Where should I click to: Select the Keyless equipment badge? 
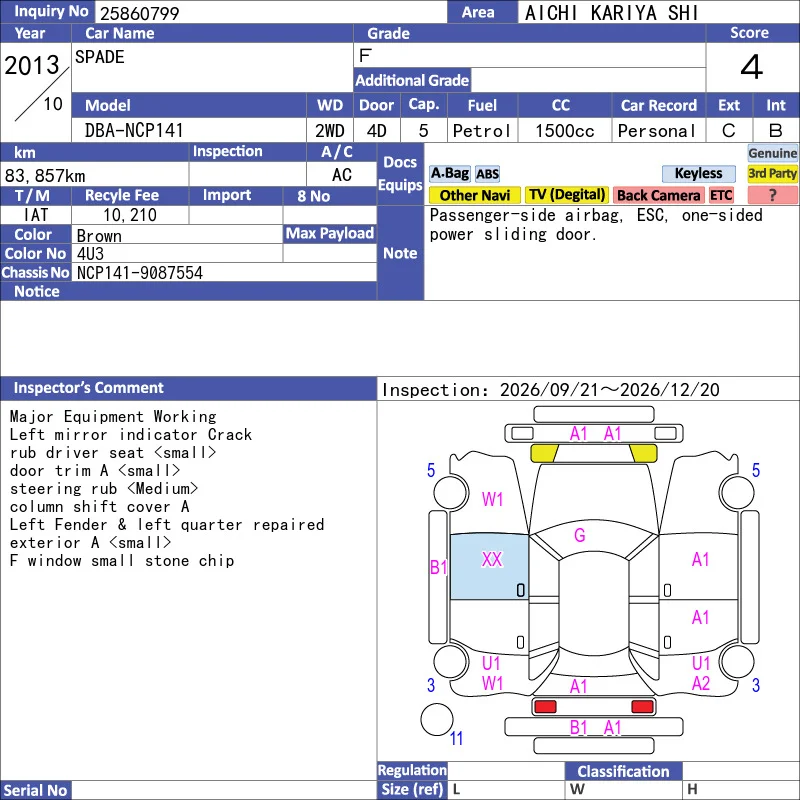pos(698,173)
